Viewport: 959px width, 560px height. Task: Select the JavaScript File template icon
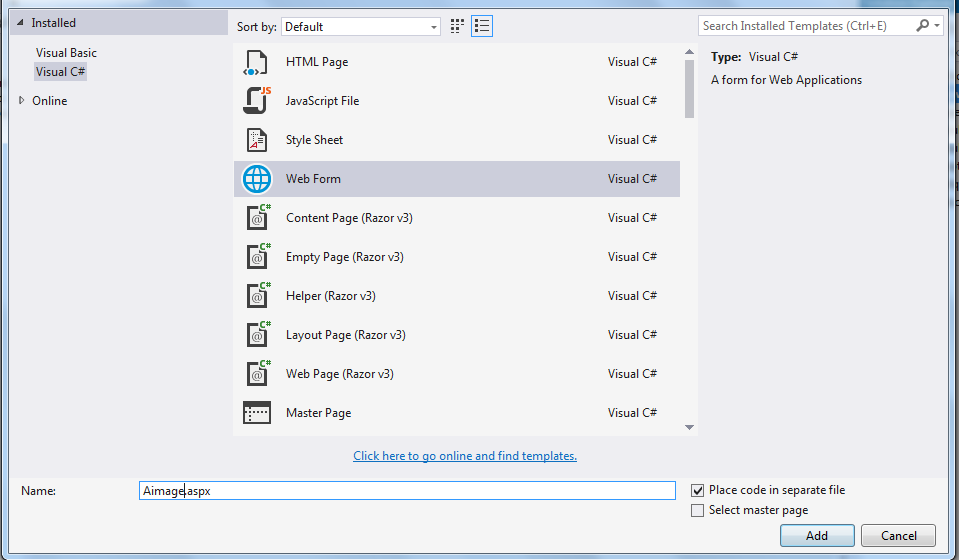coord(257,101)
